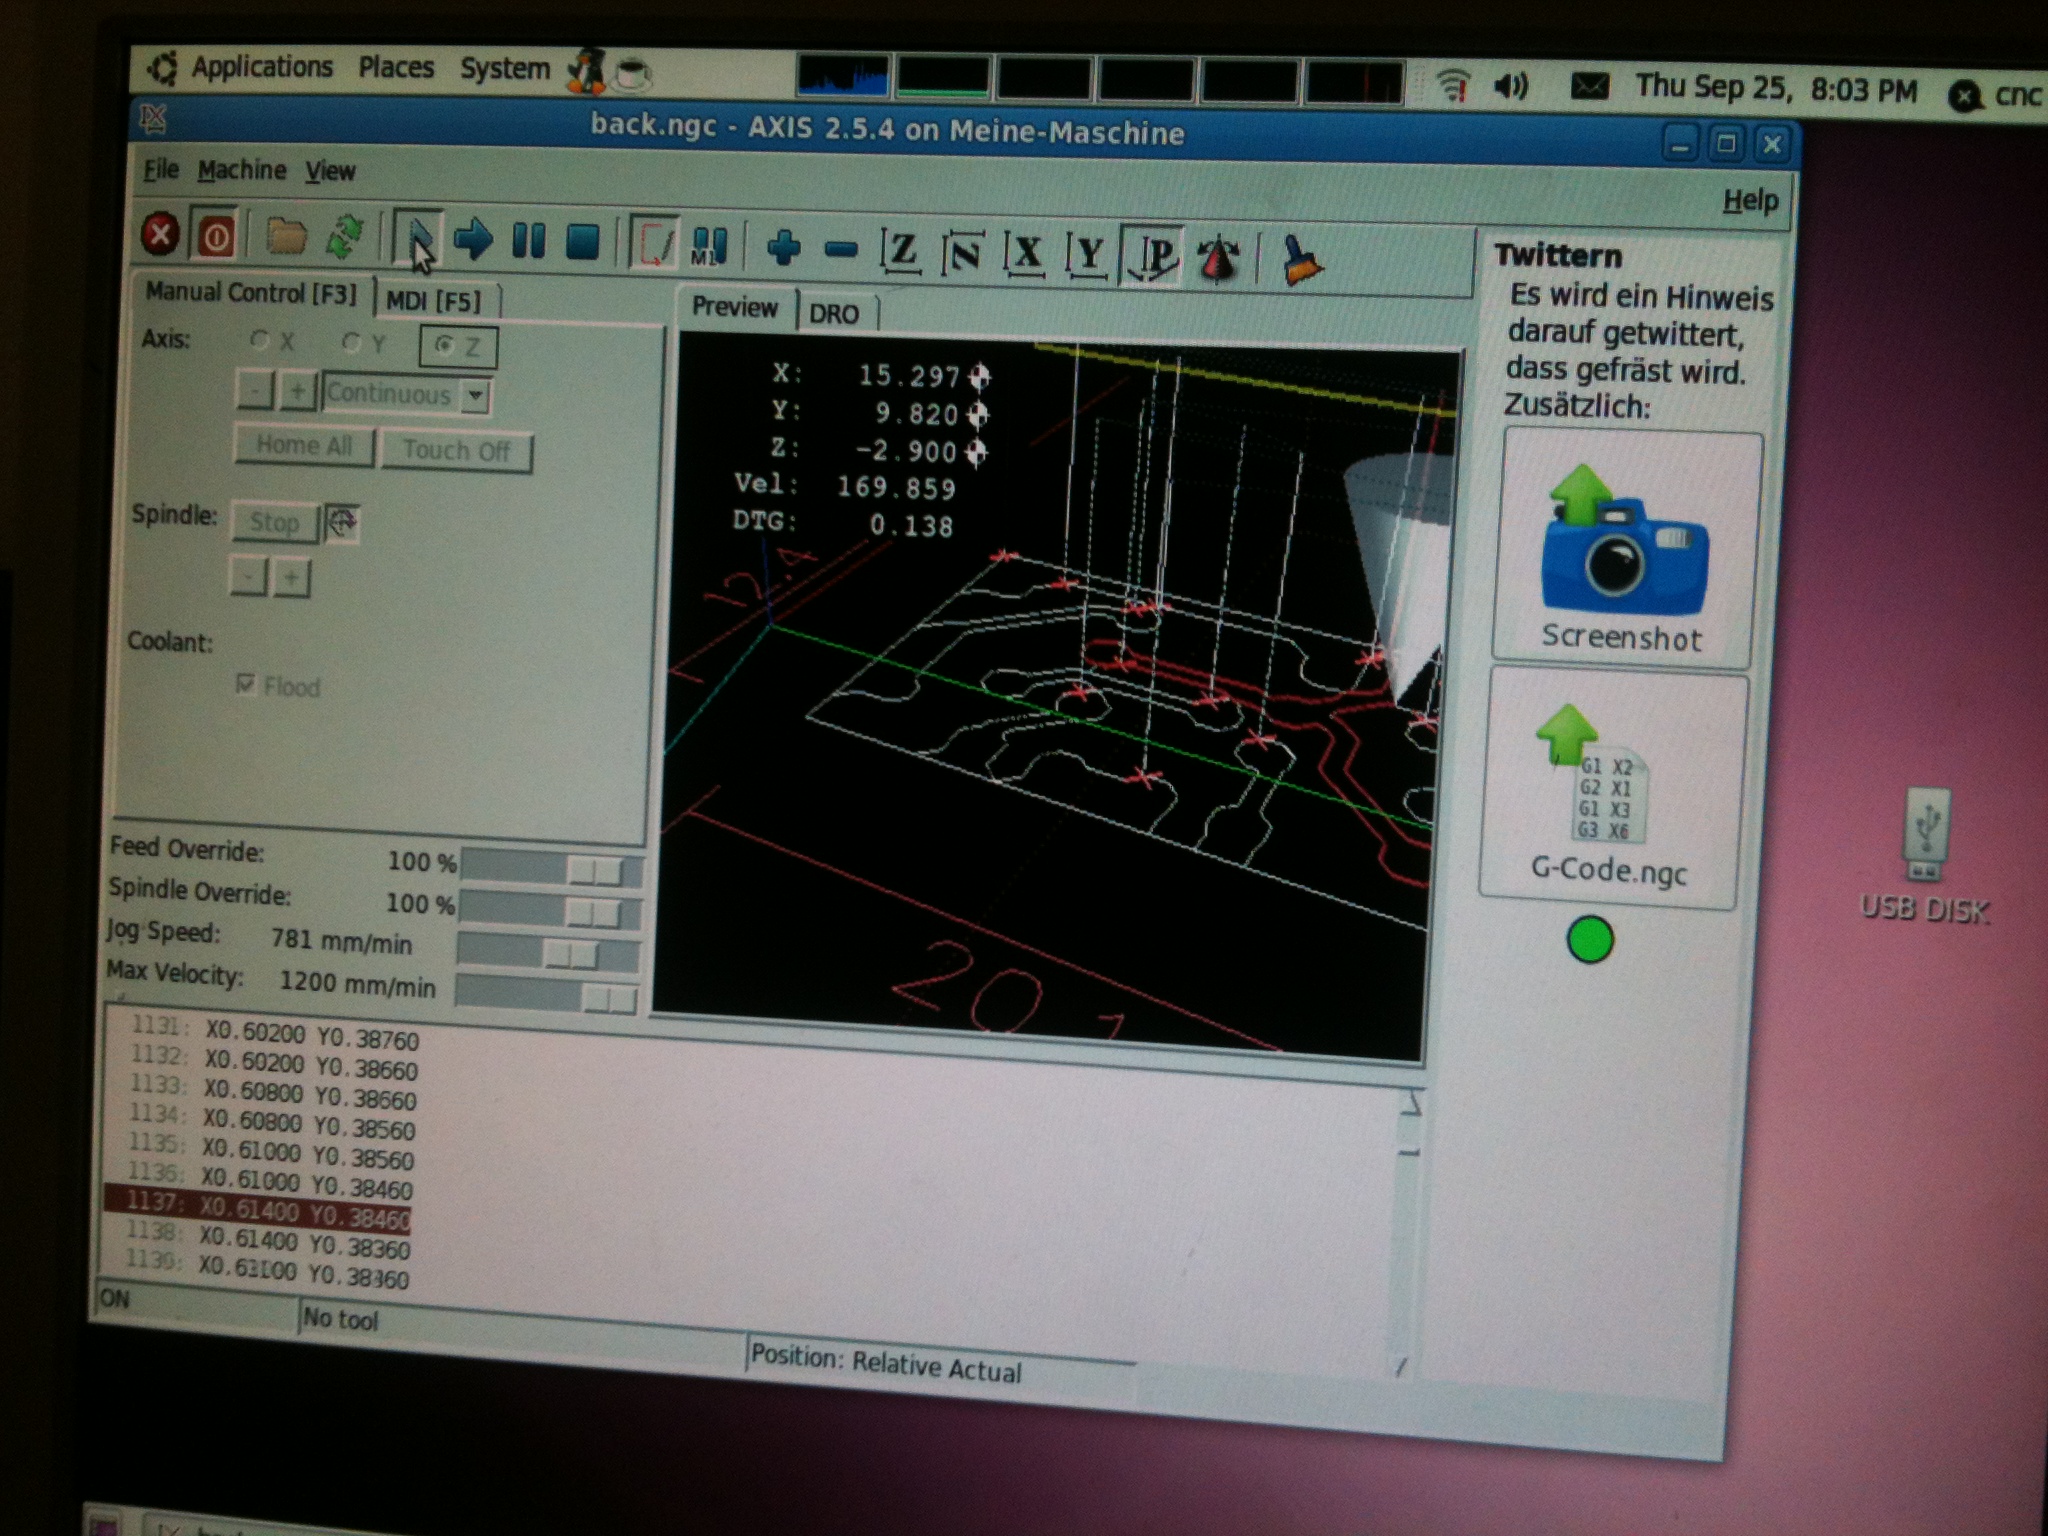Jog axis in the negative direction
This screenshot has height=1536, width=2048.
click(254, 390)
